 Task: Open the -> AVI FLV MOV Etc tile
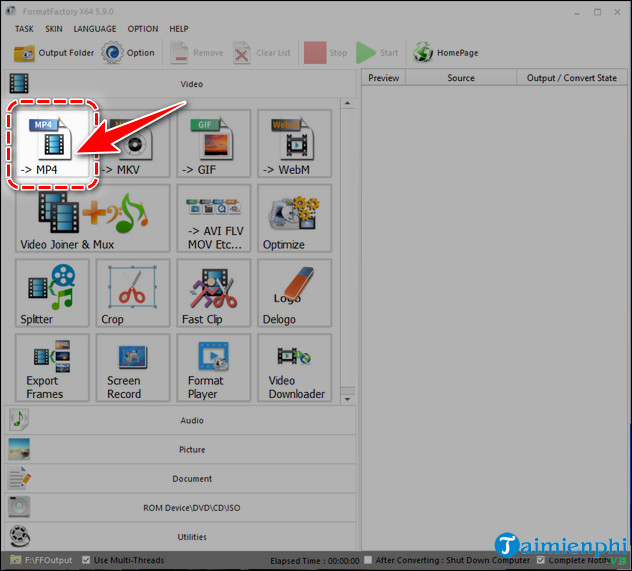(x=214, y=218)
